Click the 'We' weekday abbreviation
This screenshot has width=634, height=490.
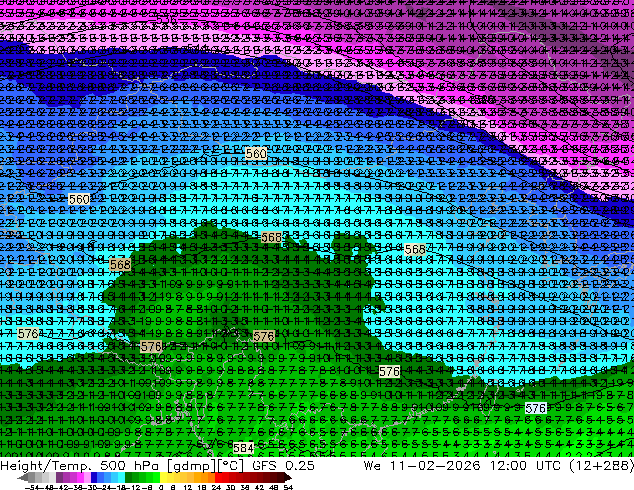point(372,466)
